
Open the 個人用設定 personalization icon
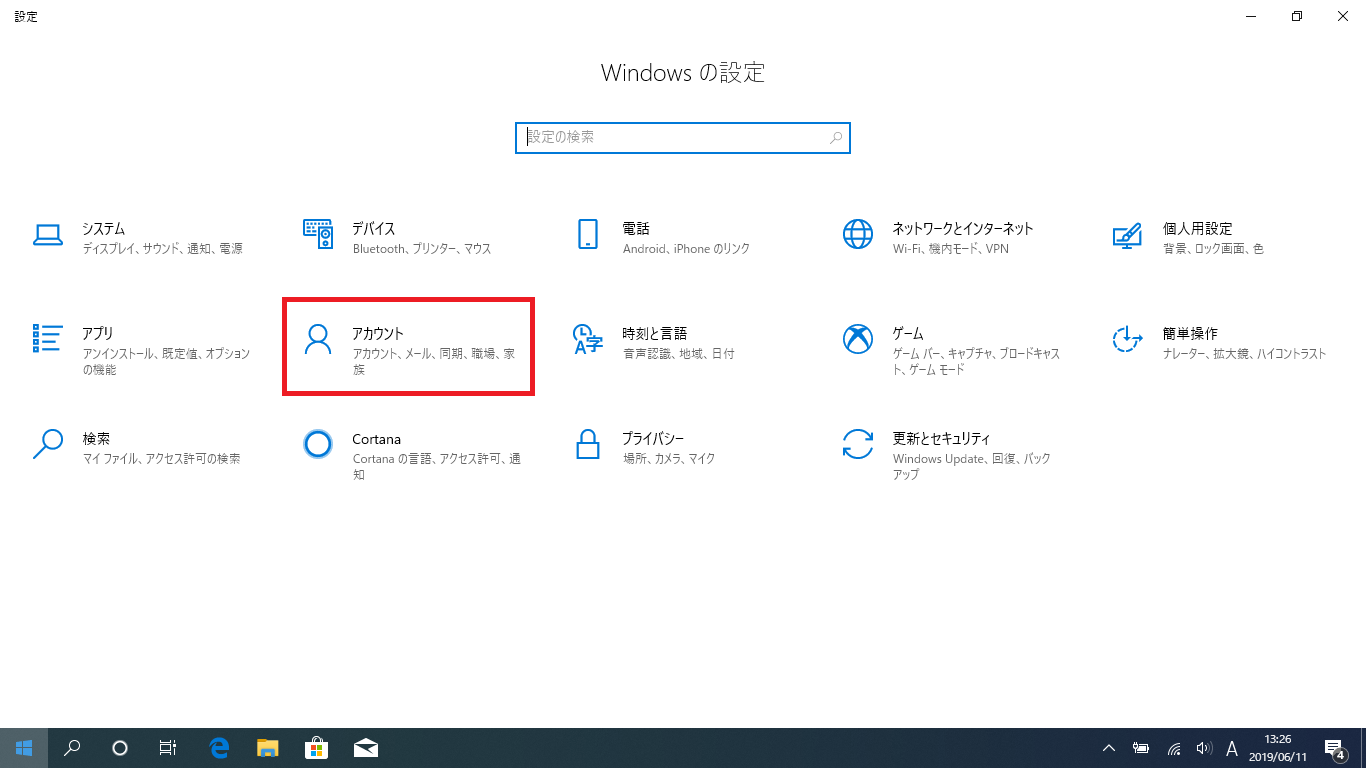click(x=1127, y=234)
